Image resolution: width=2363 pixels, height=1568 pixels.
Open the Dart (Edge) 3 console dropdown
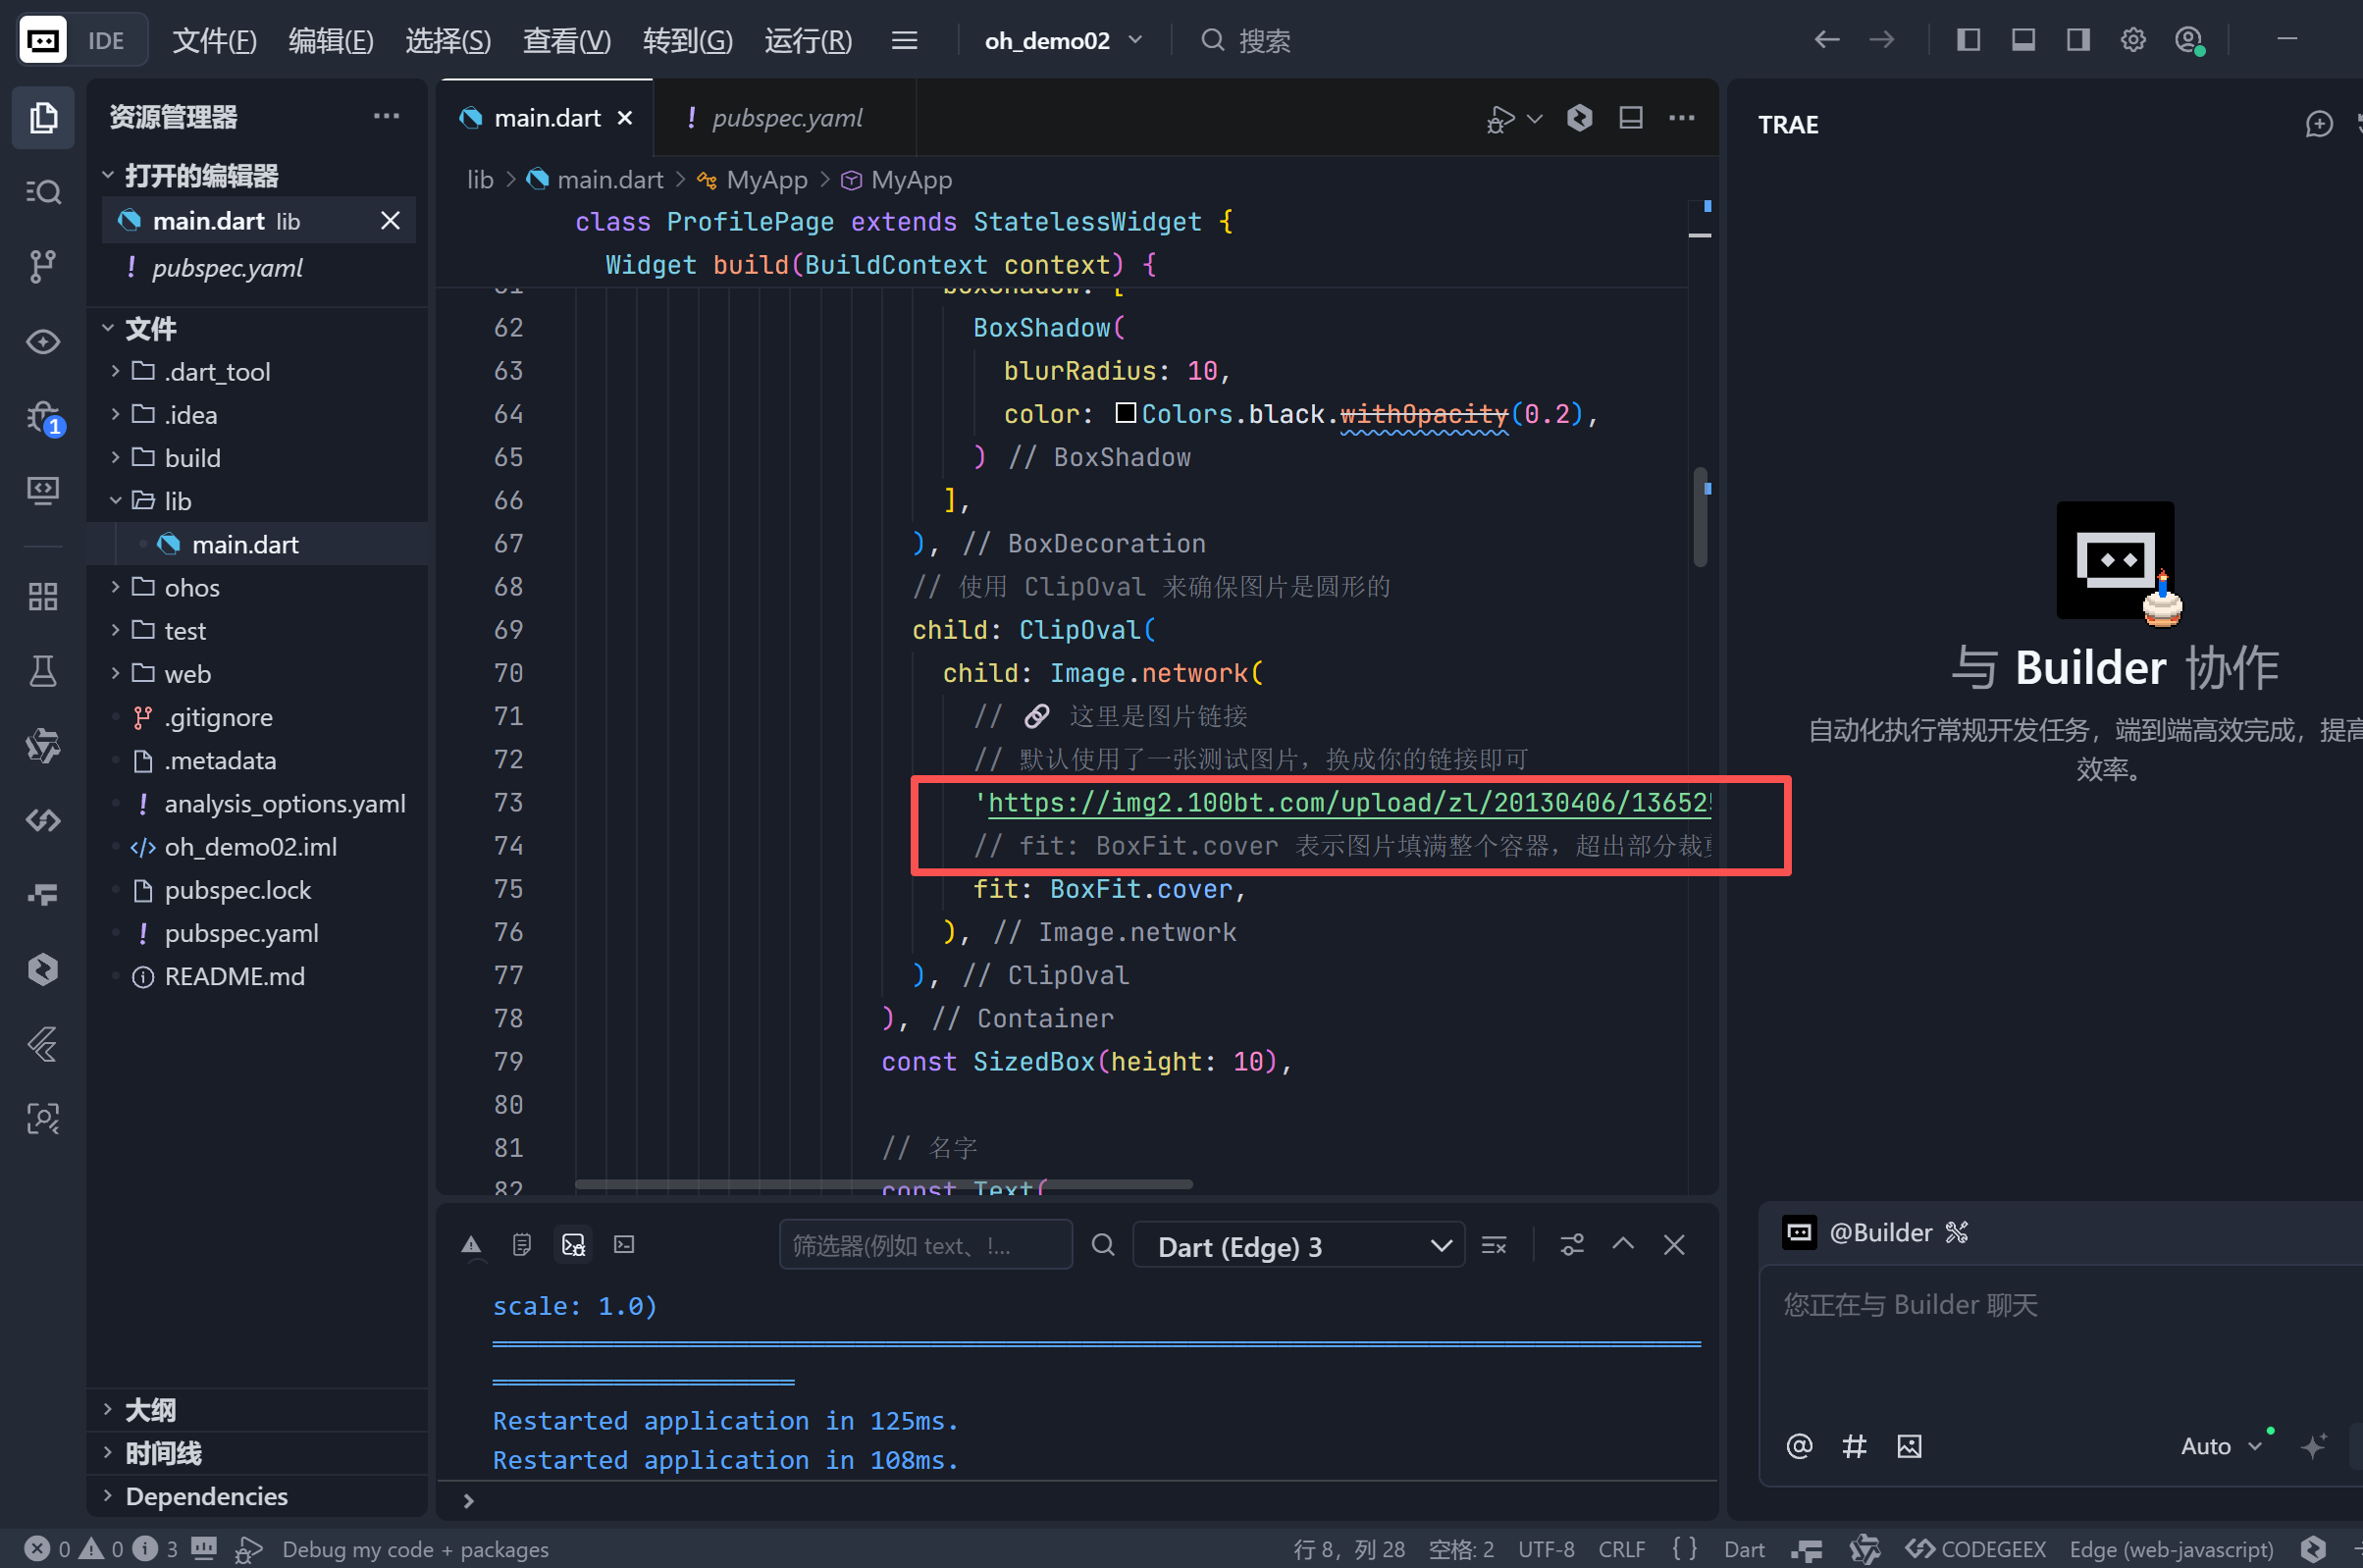coord(1298,1246)
